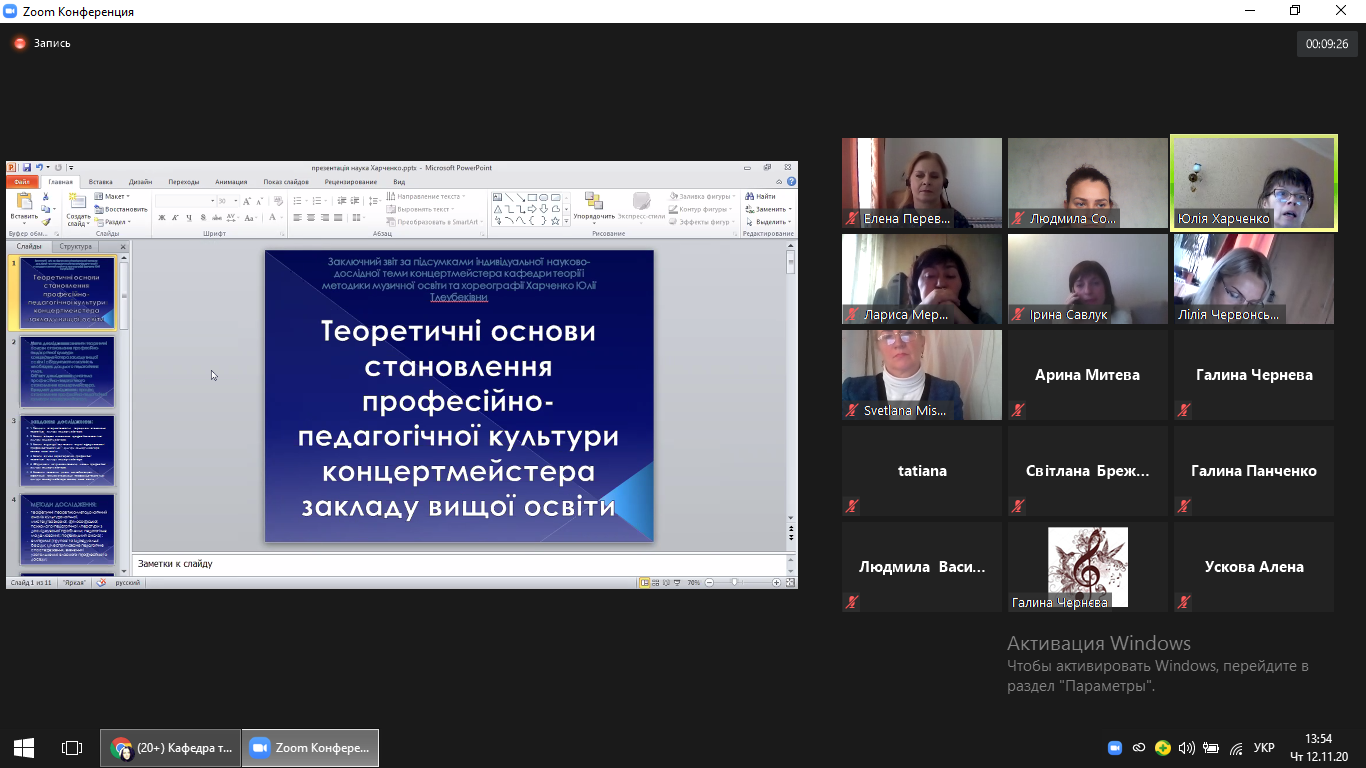Click the Task View taskbar icon
The image size is (1366, 768).
point(72,747)
